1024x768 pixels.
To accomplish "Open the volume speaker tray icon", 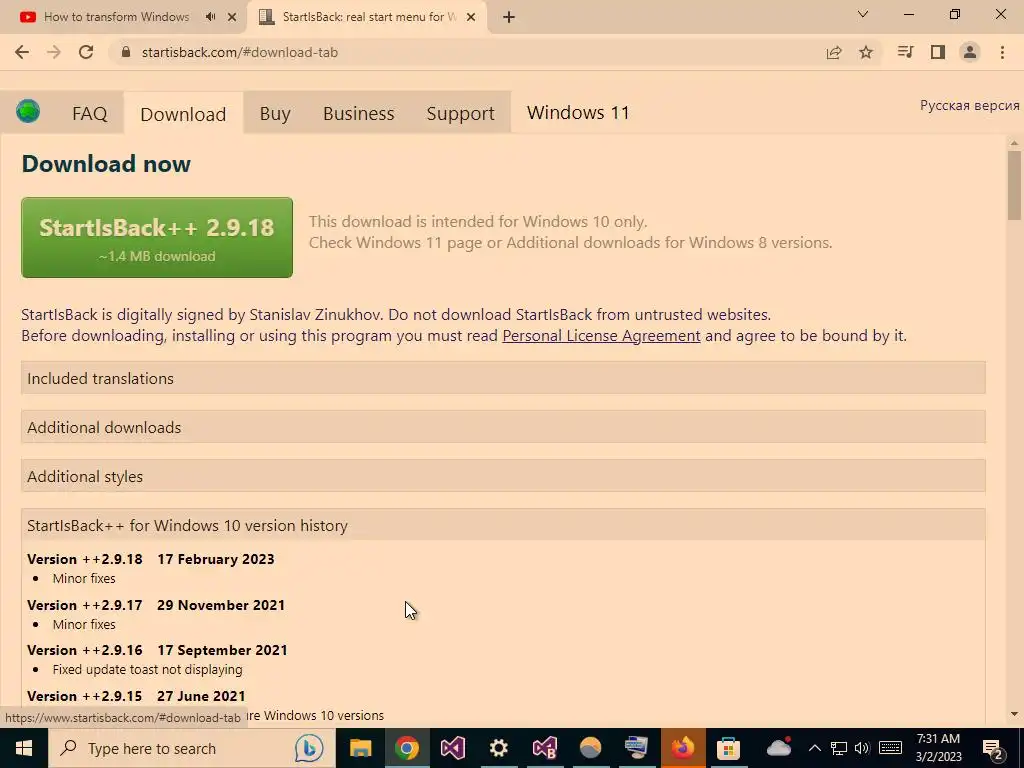I will pos(862,748).
